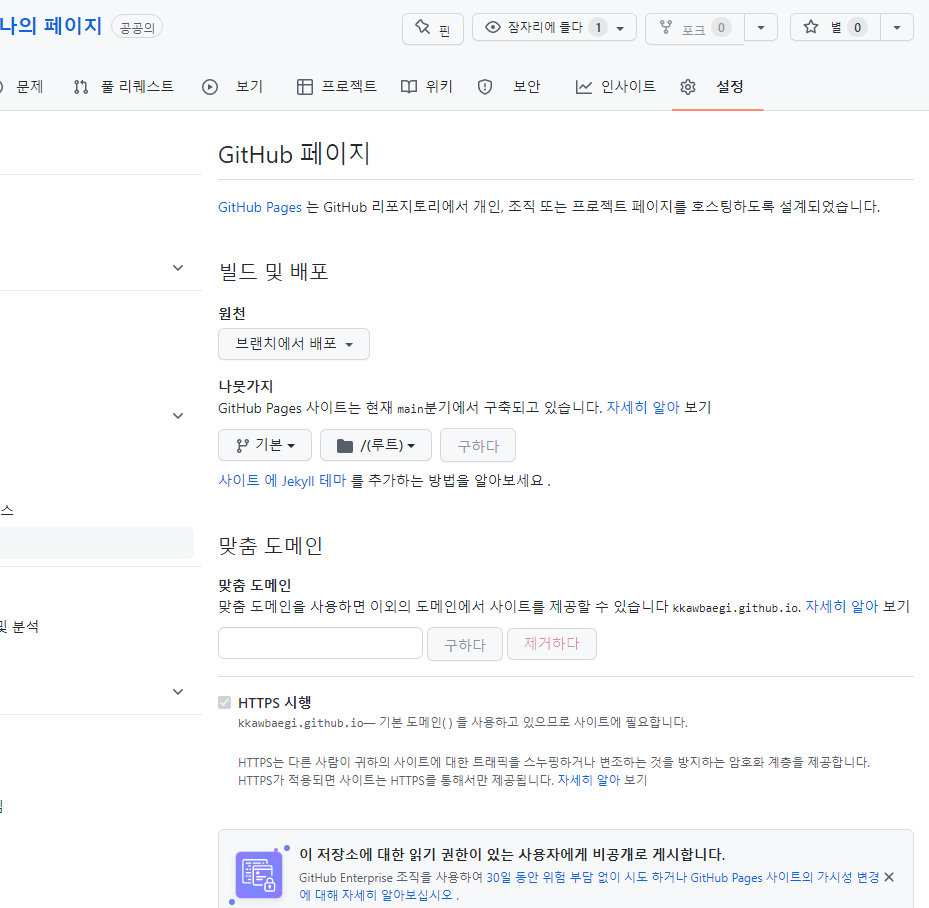The image size is (929, 908).
Task: Click the 나의 페이지 repository link
Action: (51, 27)
